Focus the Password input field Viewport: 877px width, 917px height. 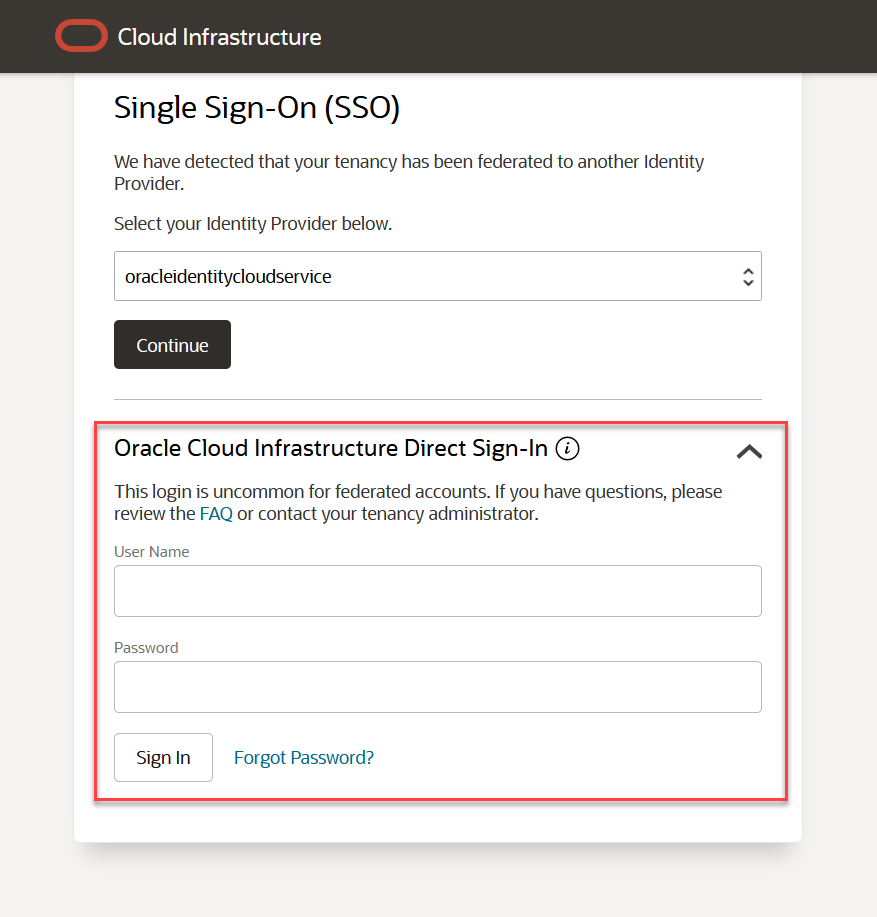point(437,687)
